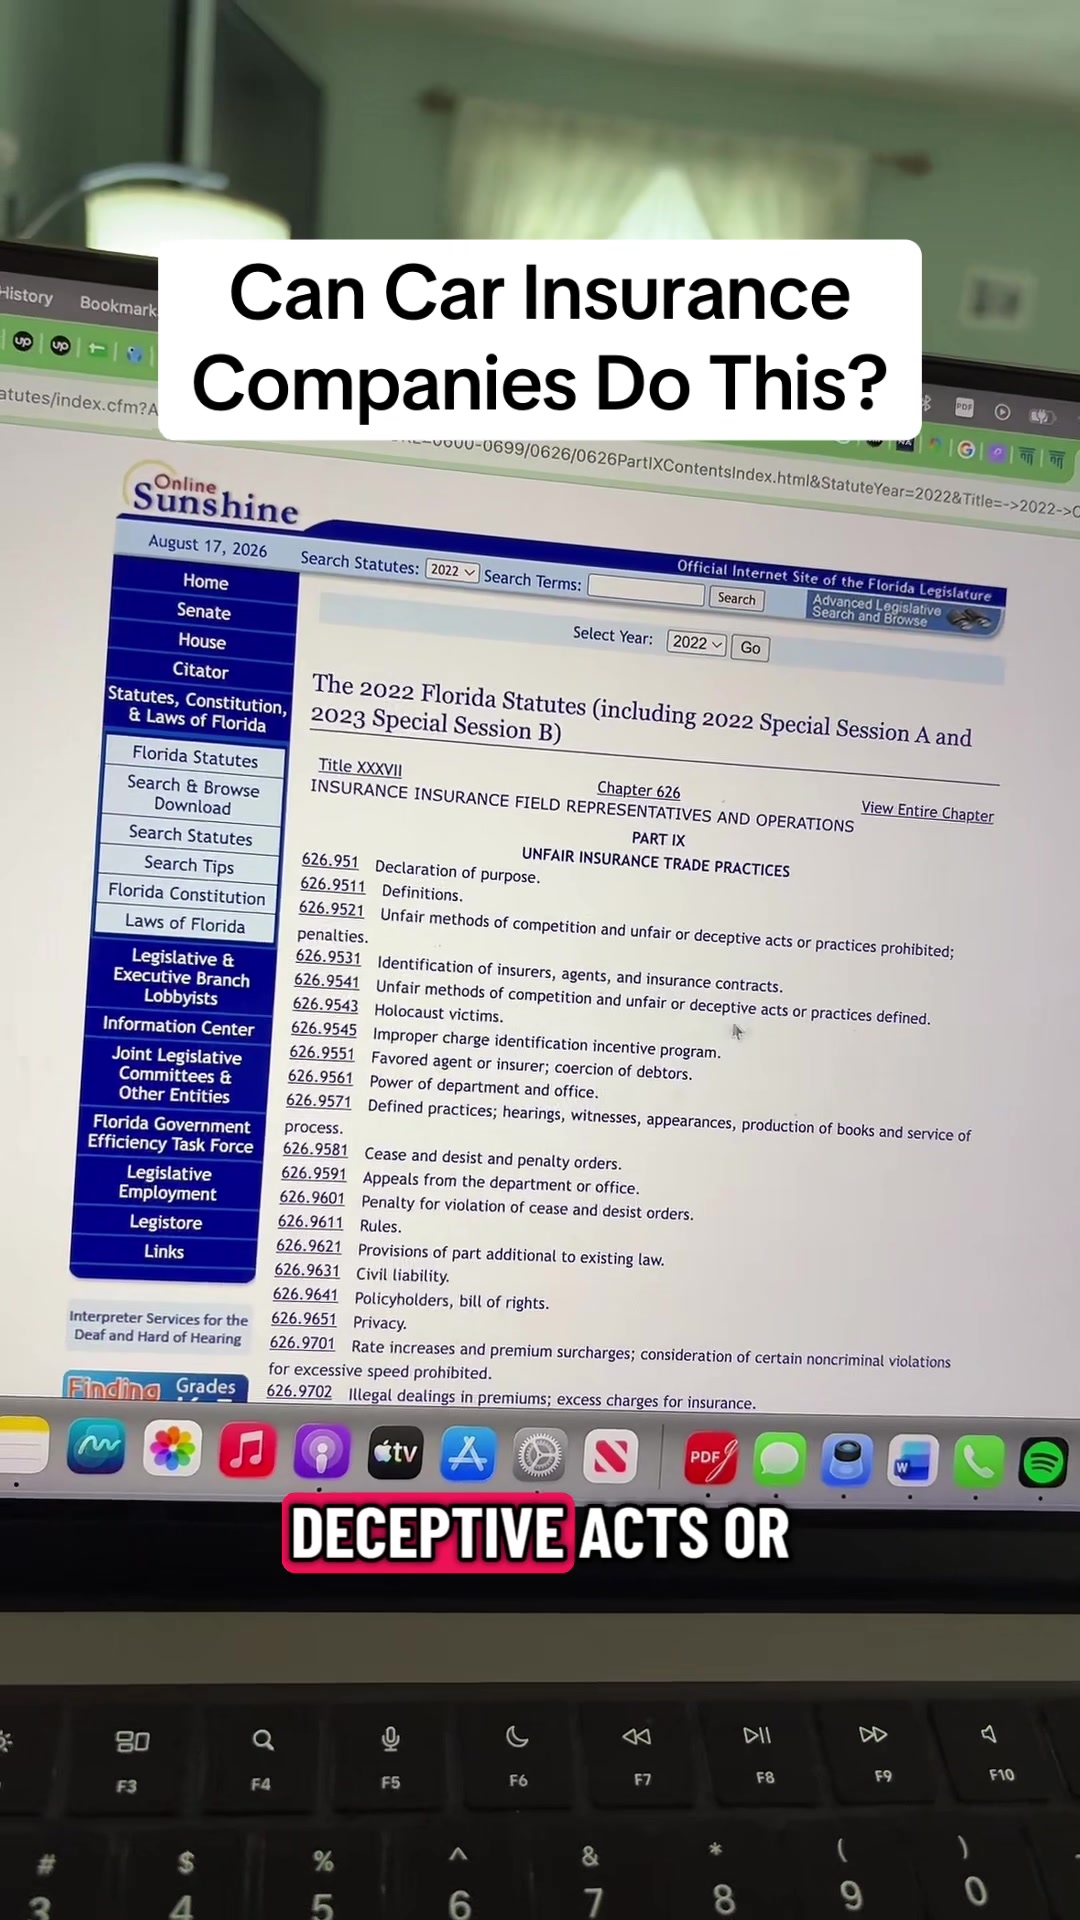Open the Search Statutes sidebar item
Image resolution: width=1080 pixels, height=1920 pixels.
pos(190,835)
